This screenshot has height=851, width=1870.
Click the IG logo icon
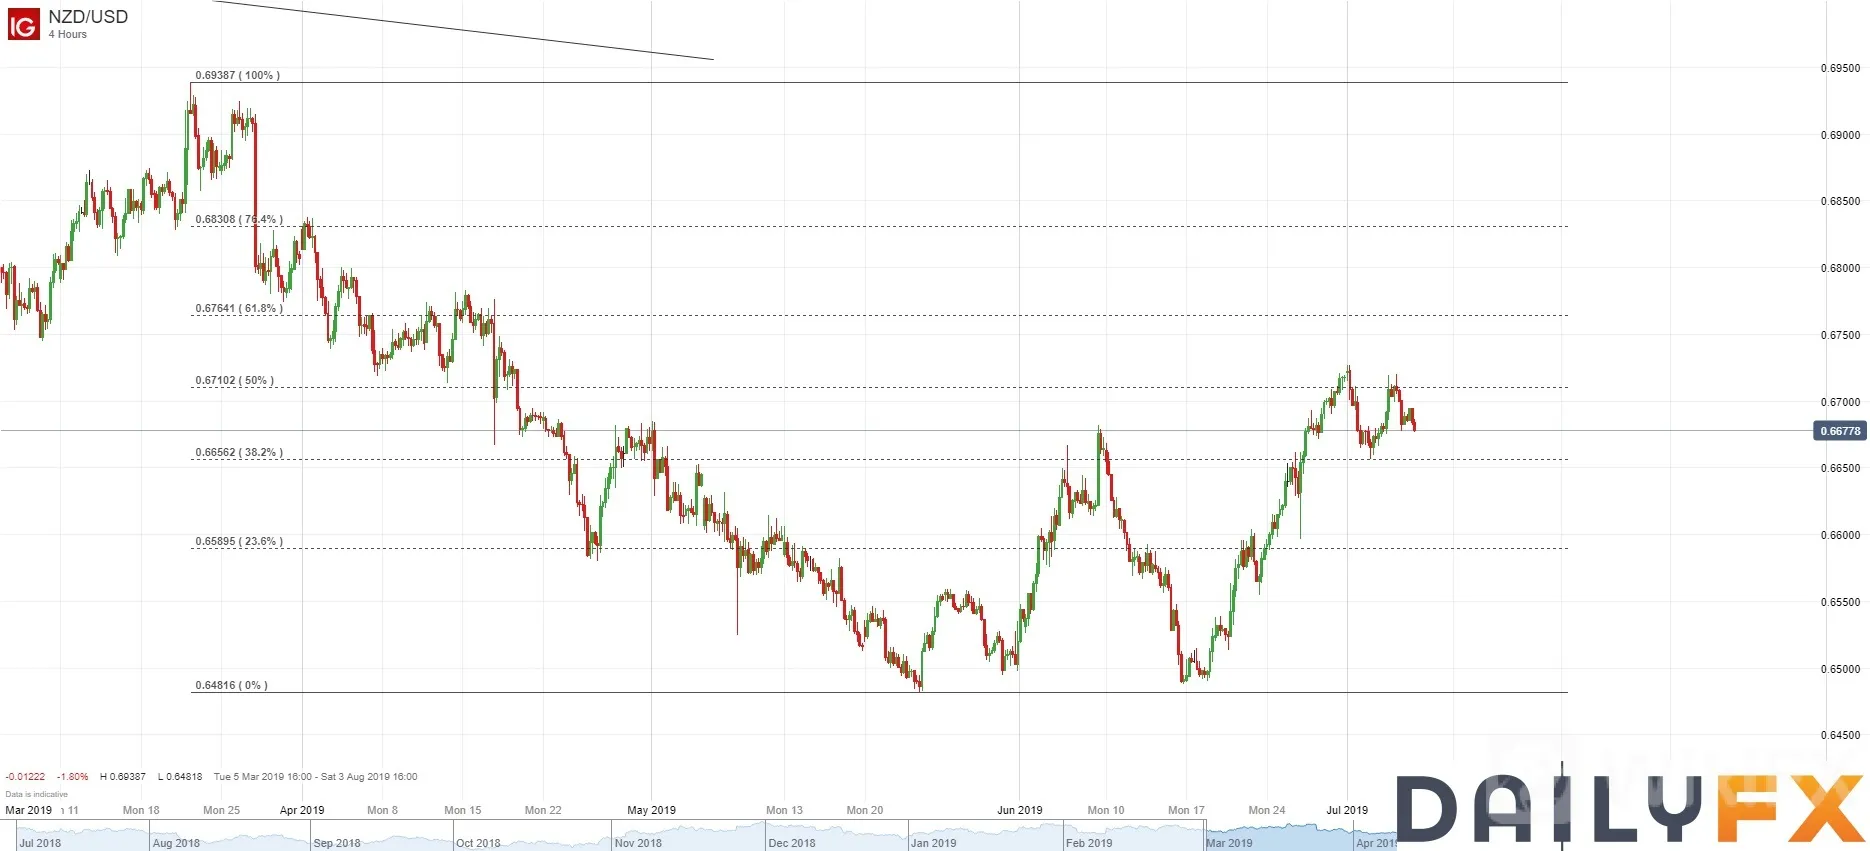[x=23, y=23]
